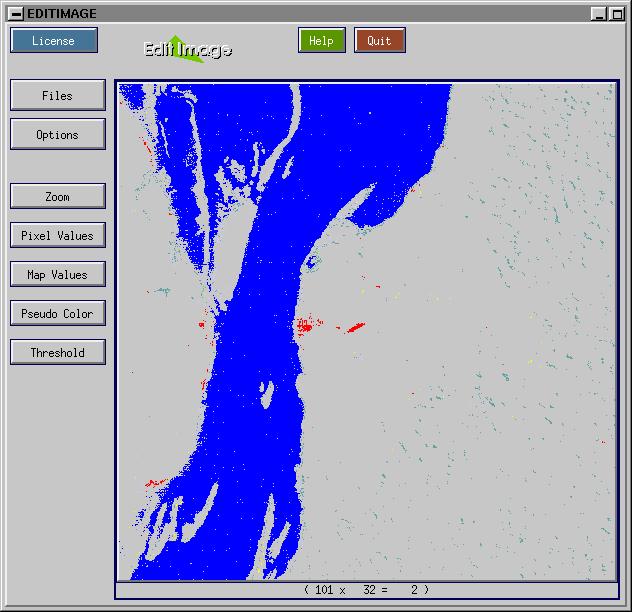Click the pixel coordinate readout '( 101 x 32 = 2 )'
The width and height of the screenshot is (632, 612).
click(366, 590)
